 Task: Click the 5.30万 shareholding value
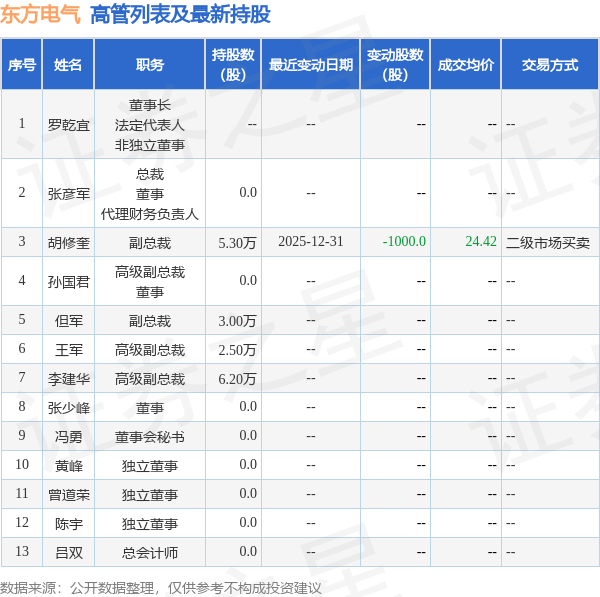(237, 243)
